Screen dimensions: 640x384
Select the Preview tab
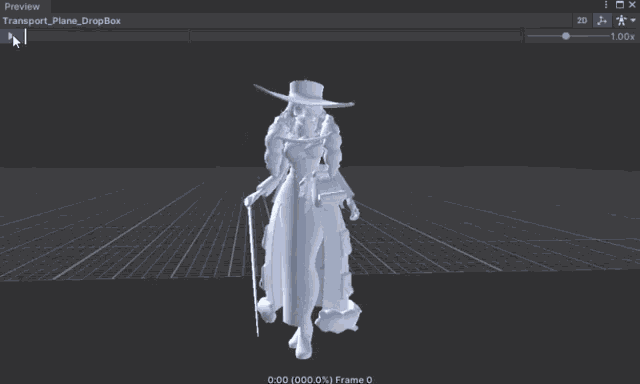[22, 7]
